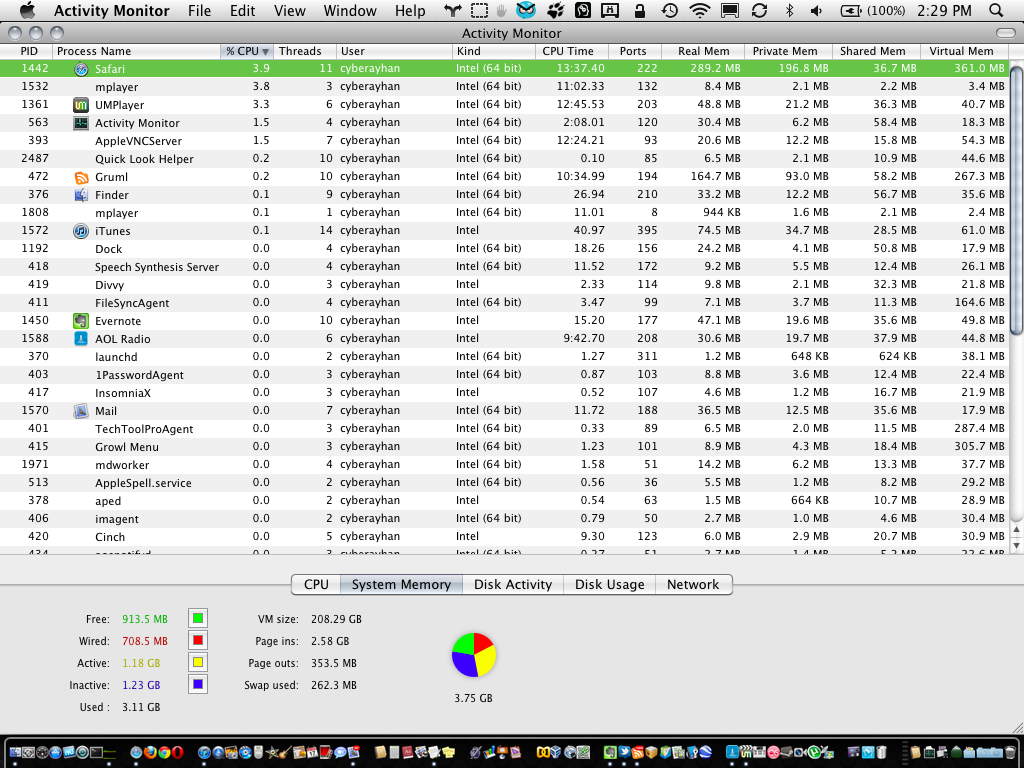Image resolution: width=1024 pixels, height=768 pixels.
Task: Open the Wi-Fi status menu
Action: pos(699,10)
